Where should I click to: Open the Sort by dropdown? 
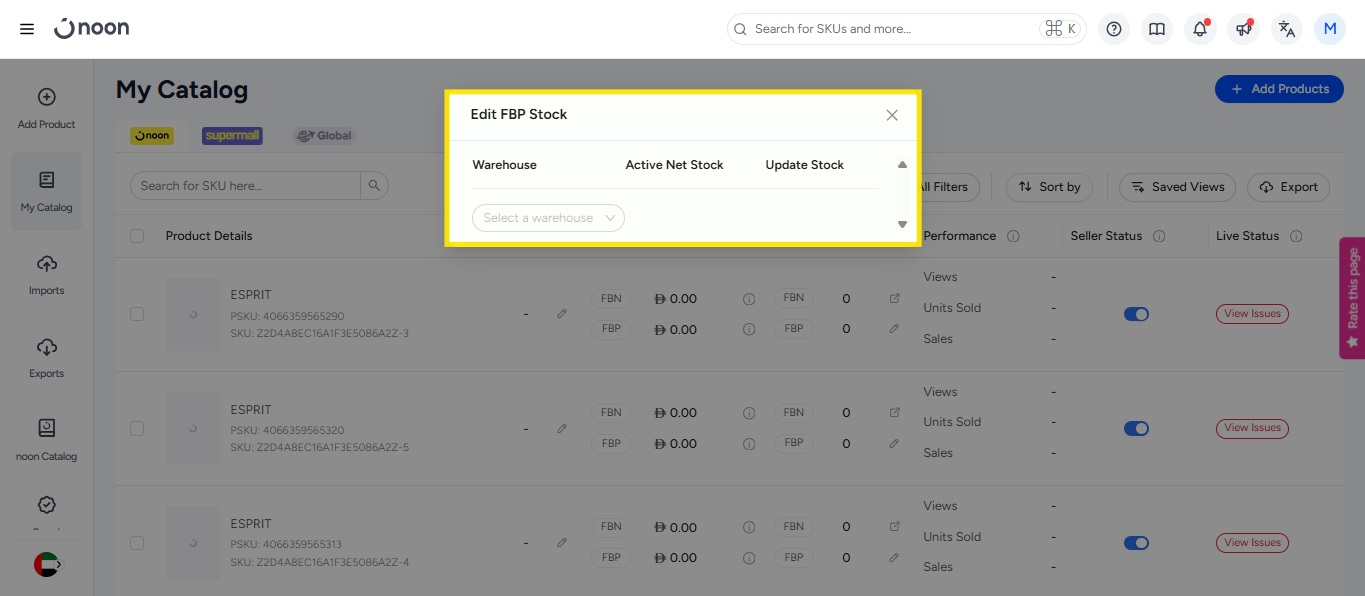coord(1049,187)
